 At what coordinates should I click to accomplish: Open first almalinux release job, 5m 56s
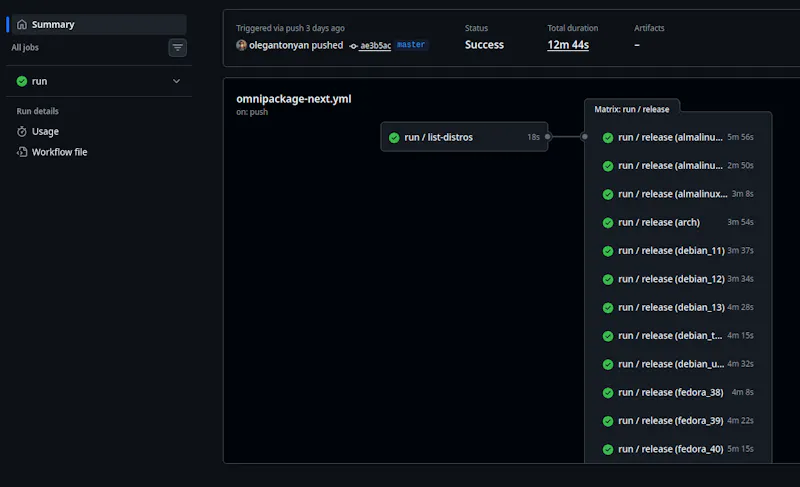coord(678,137)
